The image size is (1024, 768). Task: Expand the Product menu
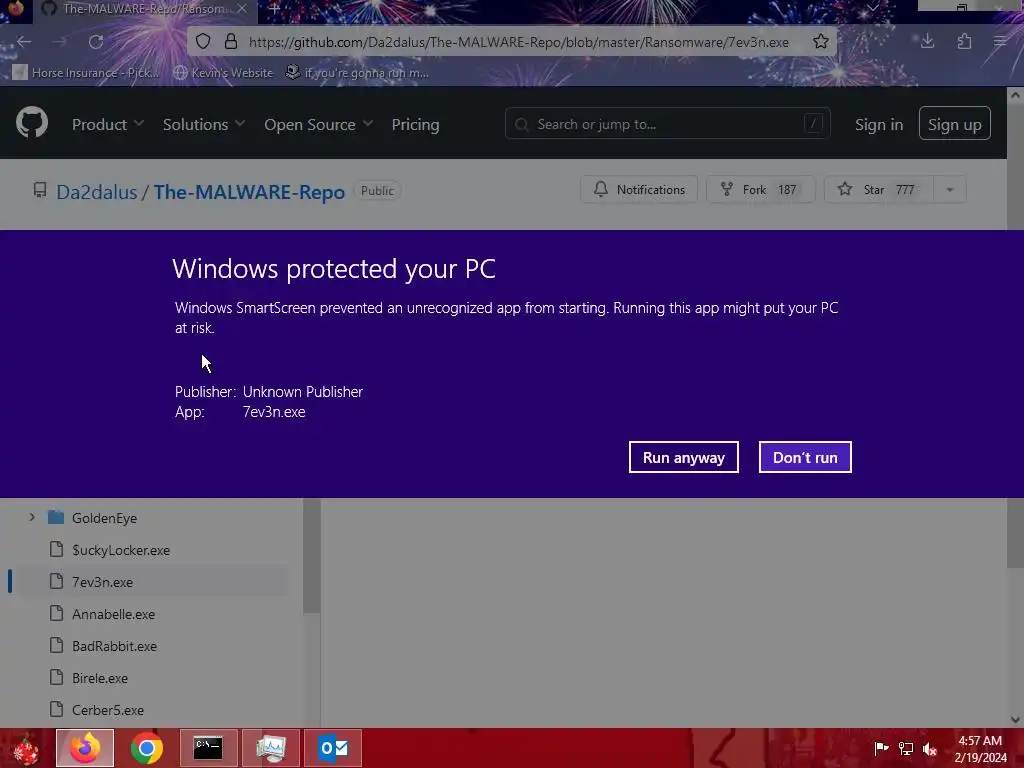click(107, 124)
